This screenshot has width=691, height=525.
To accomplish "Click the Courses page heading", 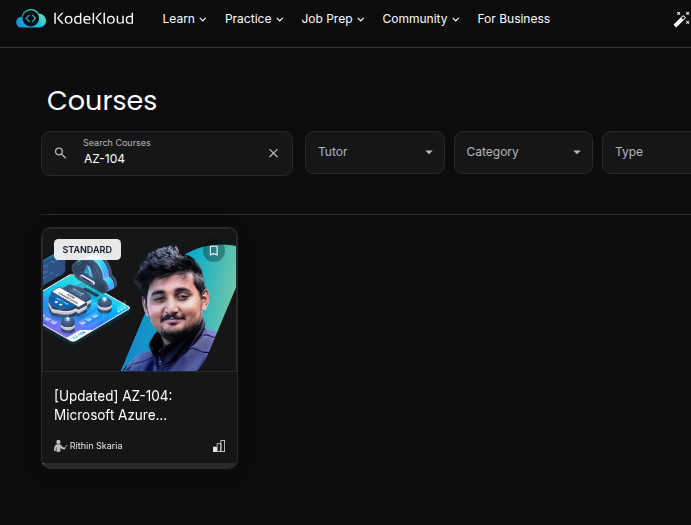I will (102, 101).
